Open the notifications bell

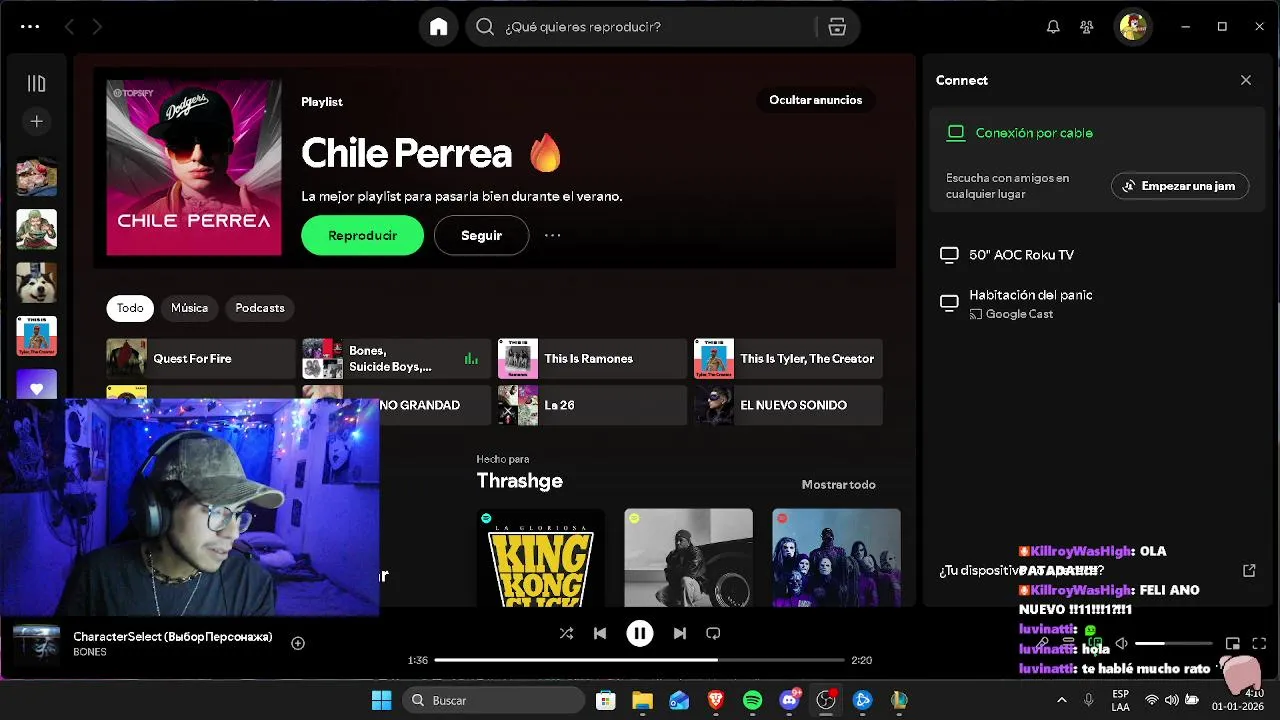pos(1053,27)
